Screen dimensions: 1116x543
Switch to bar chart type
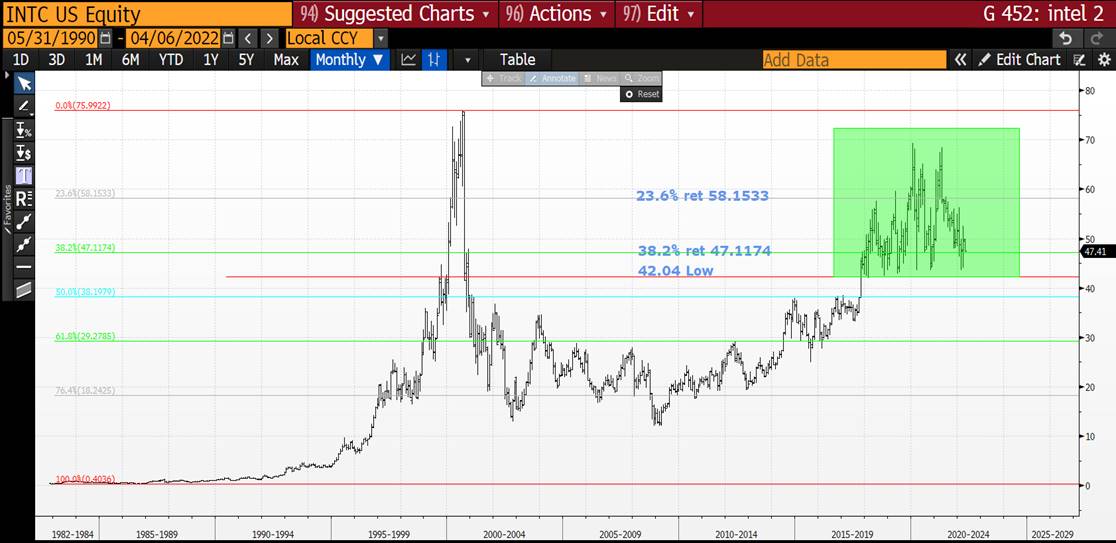434,60
